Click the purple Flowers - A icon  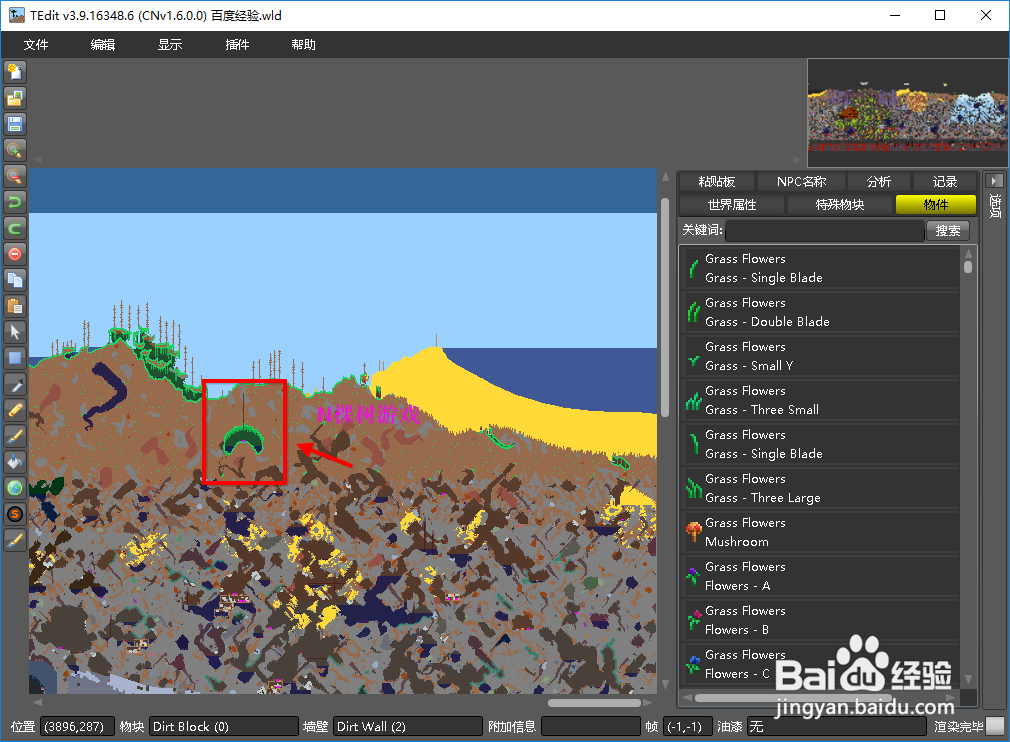(693, 576)
